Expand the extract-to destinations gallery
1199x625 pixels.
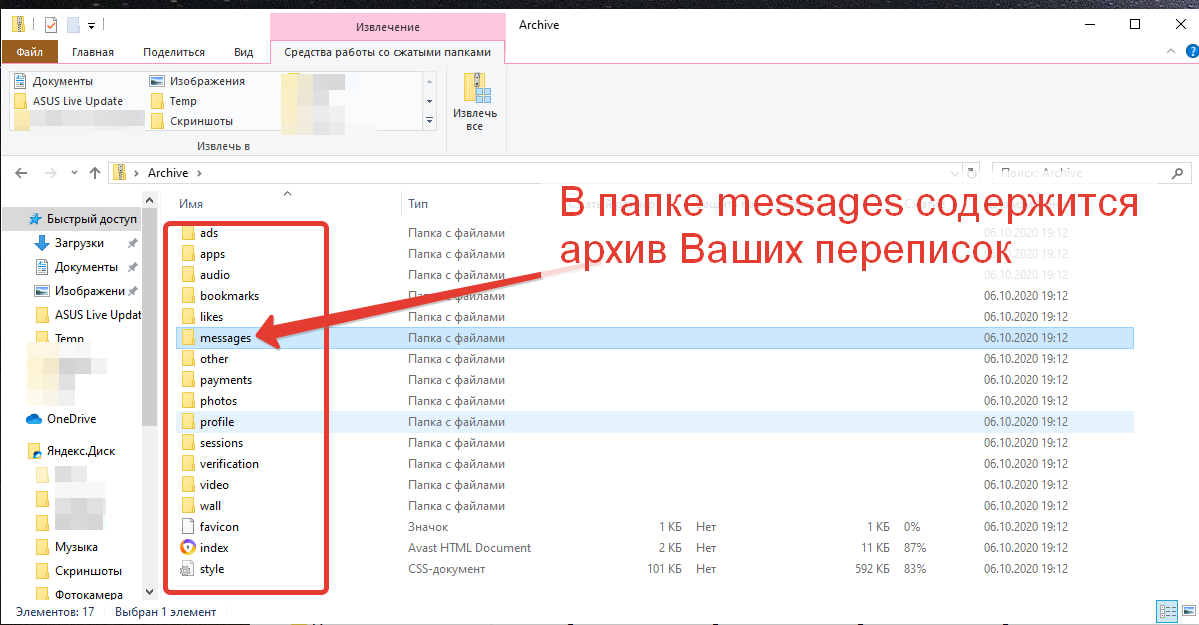point(429,120)
